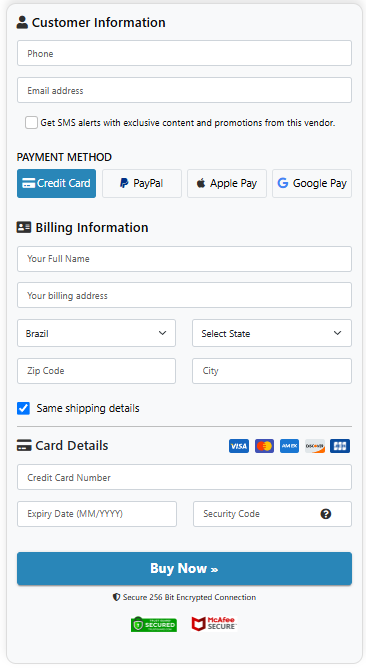The height and width of the screenshot is (668, 366).
Task: Click the McAfee Secure badge
Action: click(x=214, y=624)
